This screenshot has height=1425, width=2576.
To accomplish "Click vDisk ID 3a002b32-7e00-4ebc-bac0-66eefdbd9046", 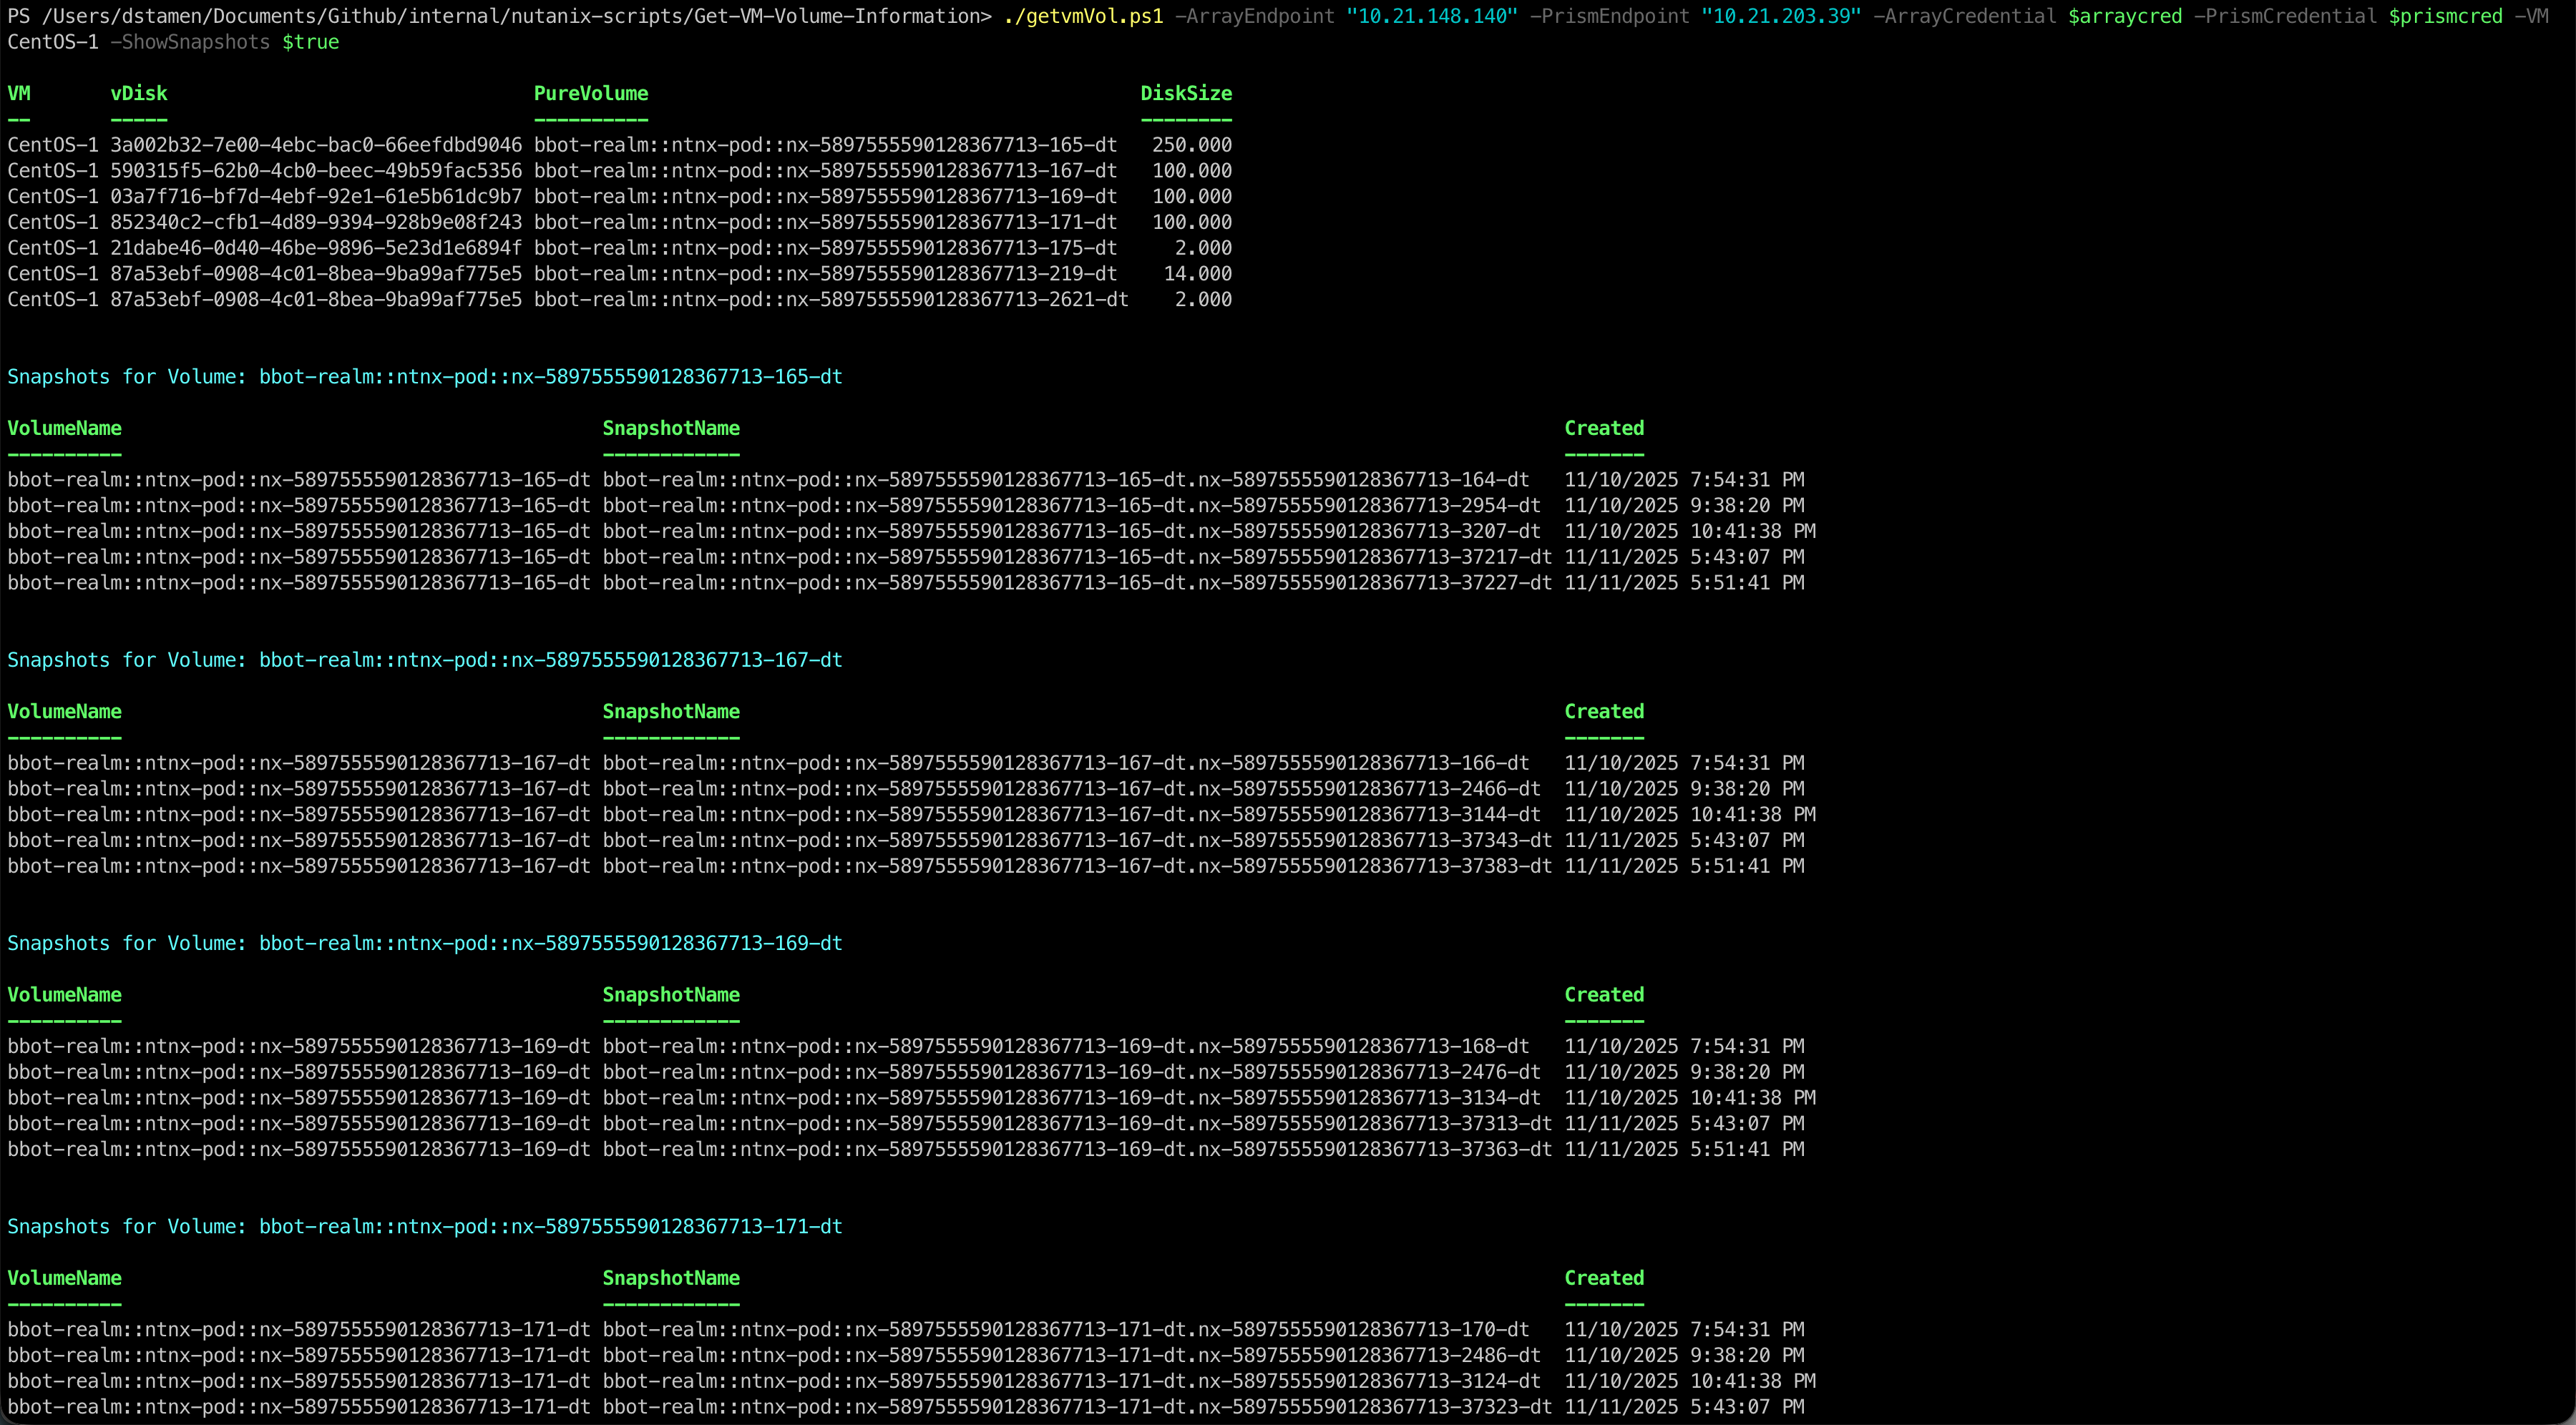I will coord(316,145).
